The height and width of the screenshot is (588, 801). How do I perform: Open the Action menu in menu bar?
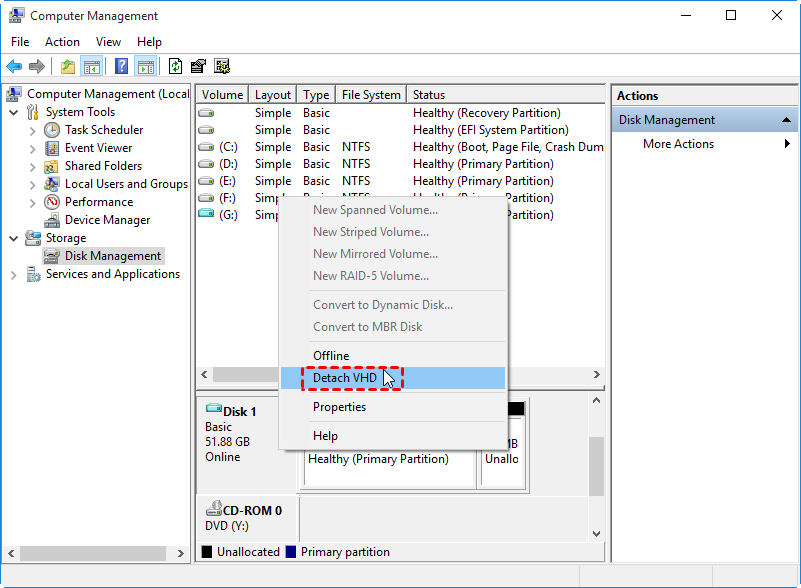pos(62,42)
